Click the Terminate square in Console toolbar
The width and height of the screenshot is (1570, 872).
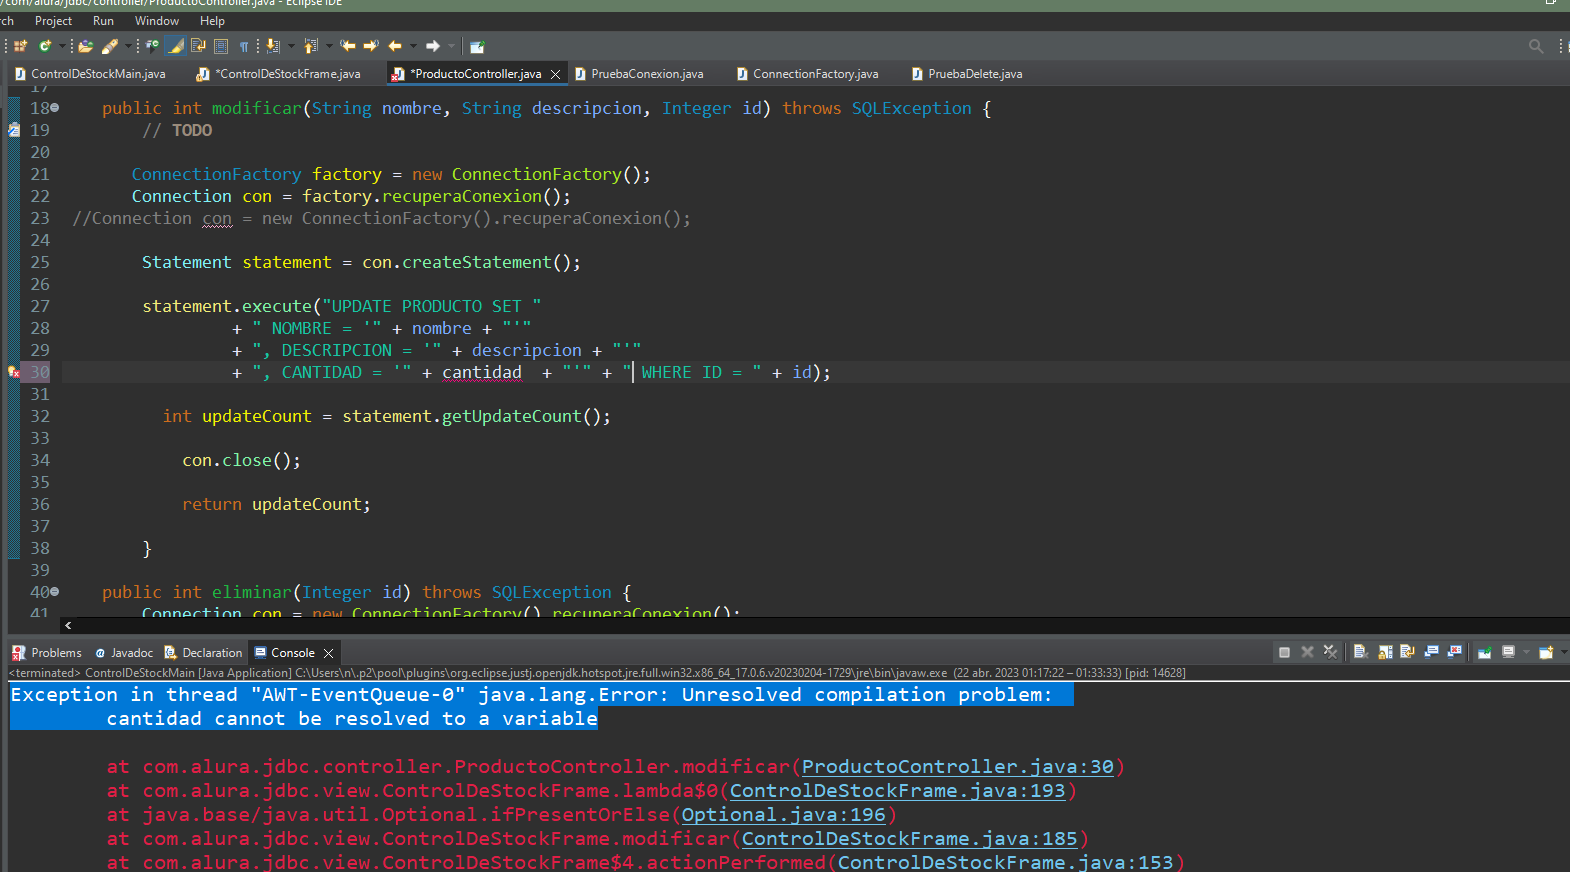(x=1284, y=652)
